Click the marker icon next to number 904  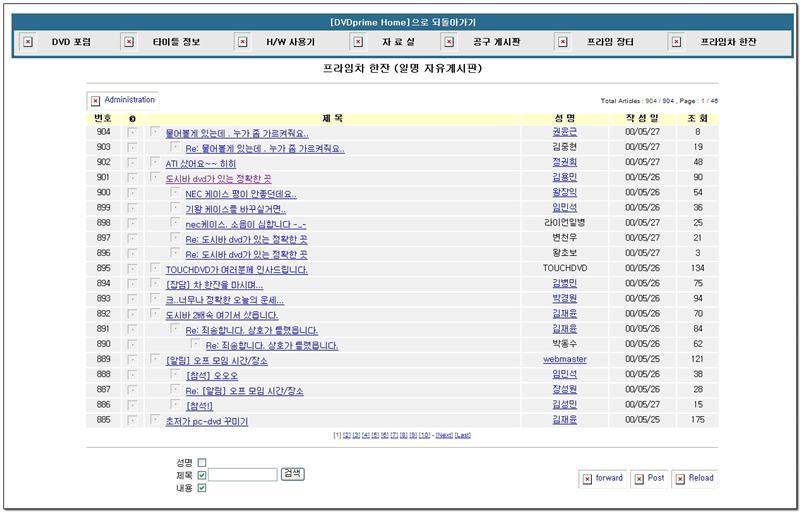(132, 133)
